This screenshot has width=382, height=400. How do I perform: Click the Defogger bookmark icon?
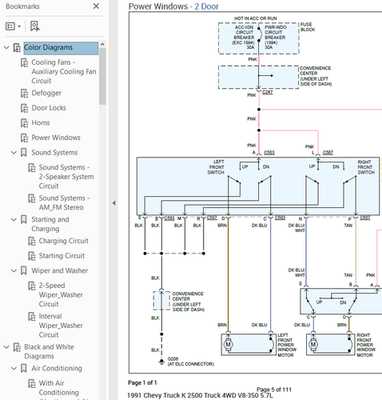point(24,93)
